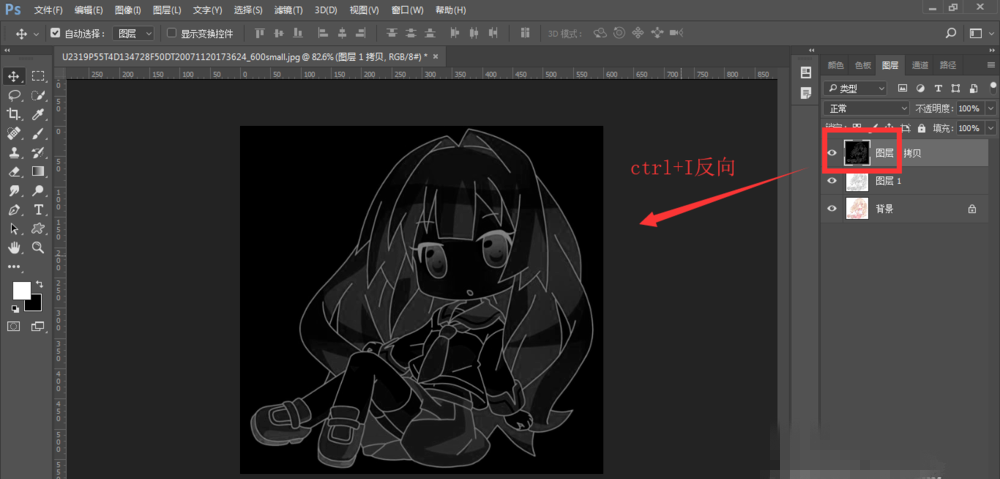
Task: Open the opacity (不透明度) slider arrow
Action: 990,108
